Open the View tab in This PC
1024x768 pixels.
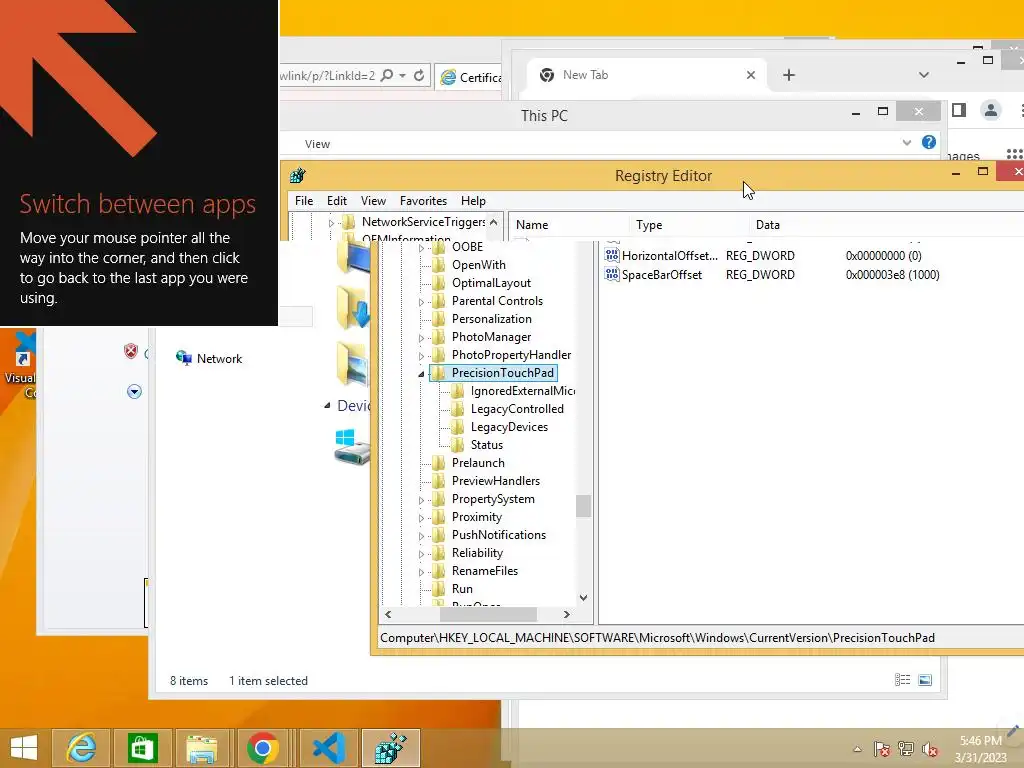point(317,144)
